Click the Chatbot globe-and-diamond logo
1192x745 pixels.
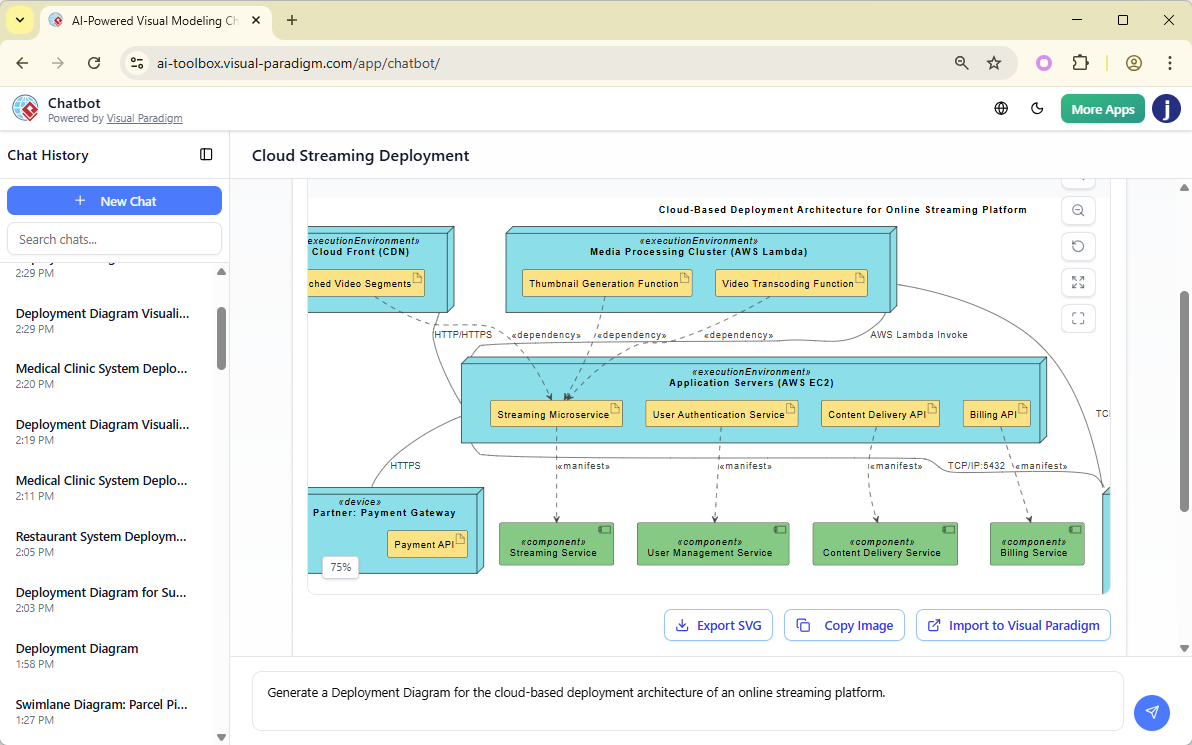[25, 108]
